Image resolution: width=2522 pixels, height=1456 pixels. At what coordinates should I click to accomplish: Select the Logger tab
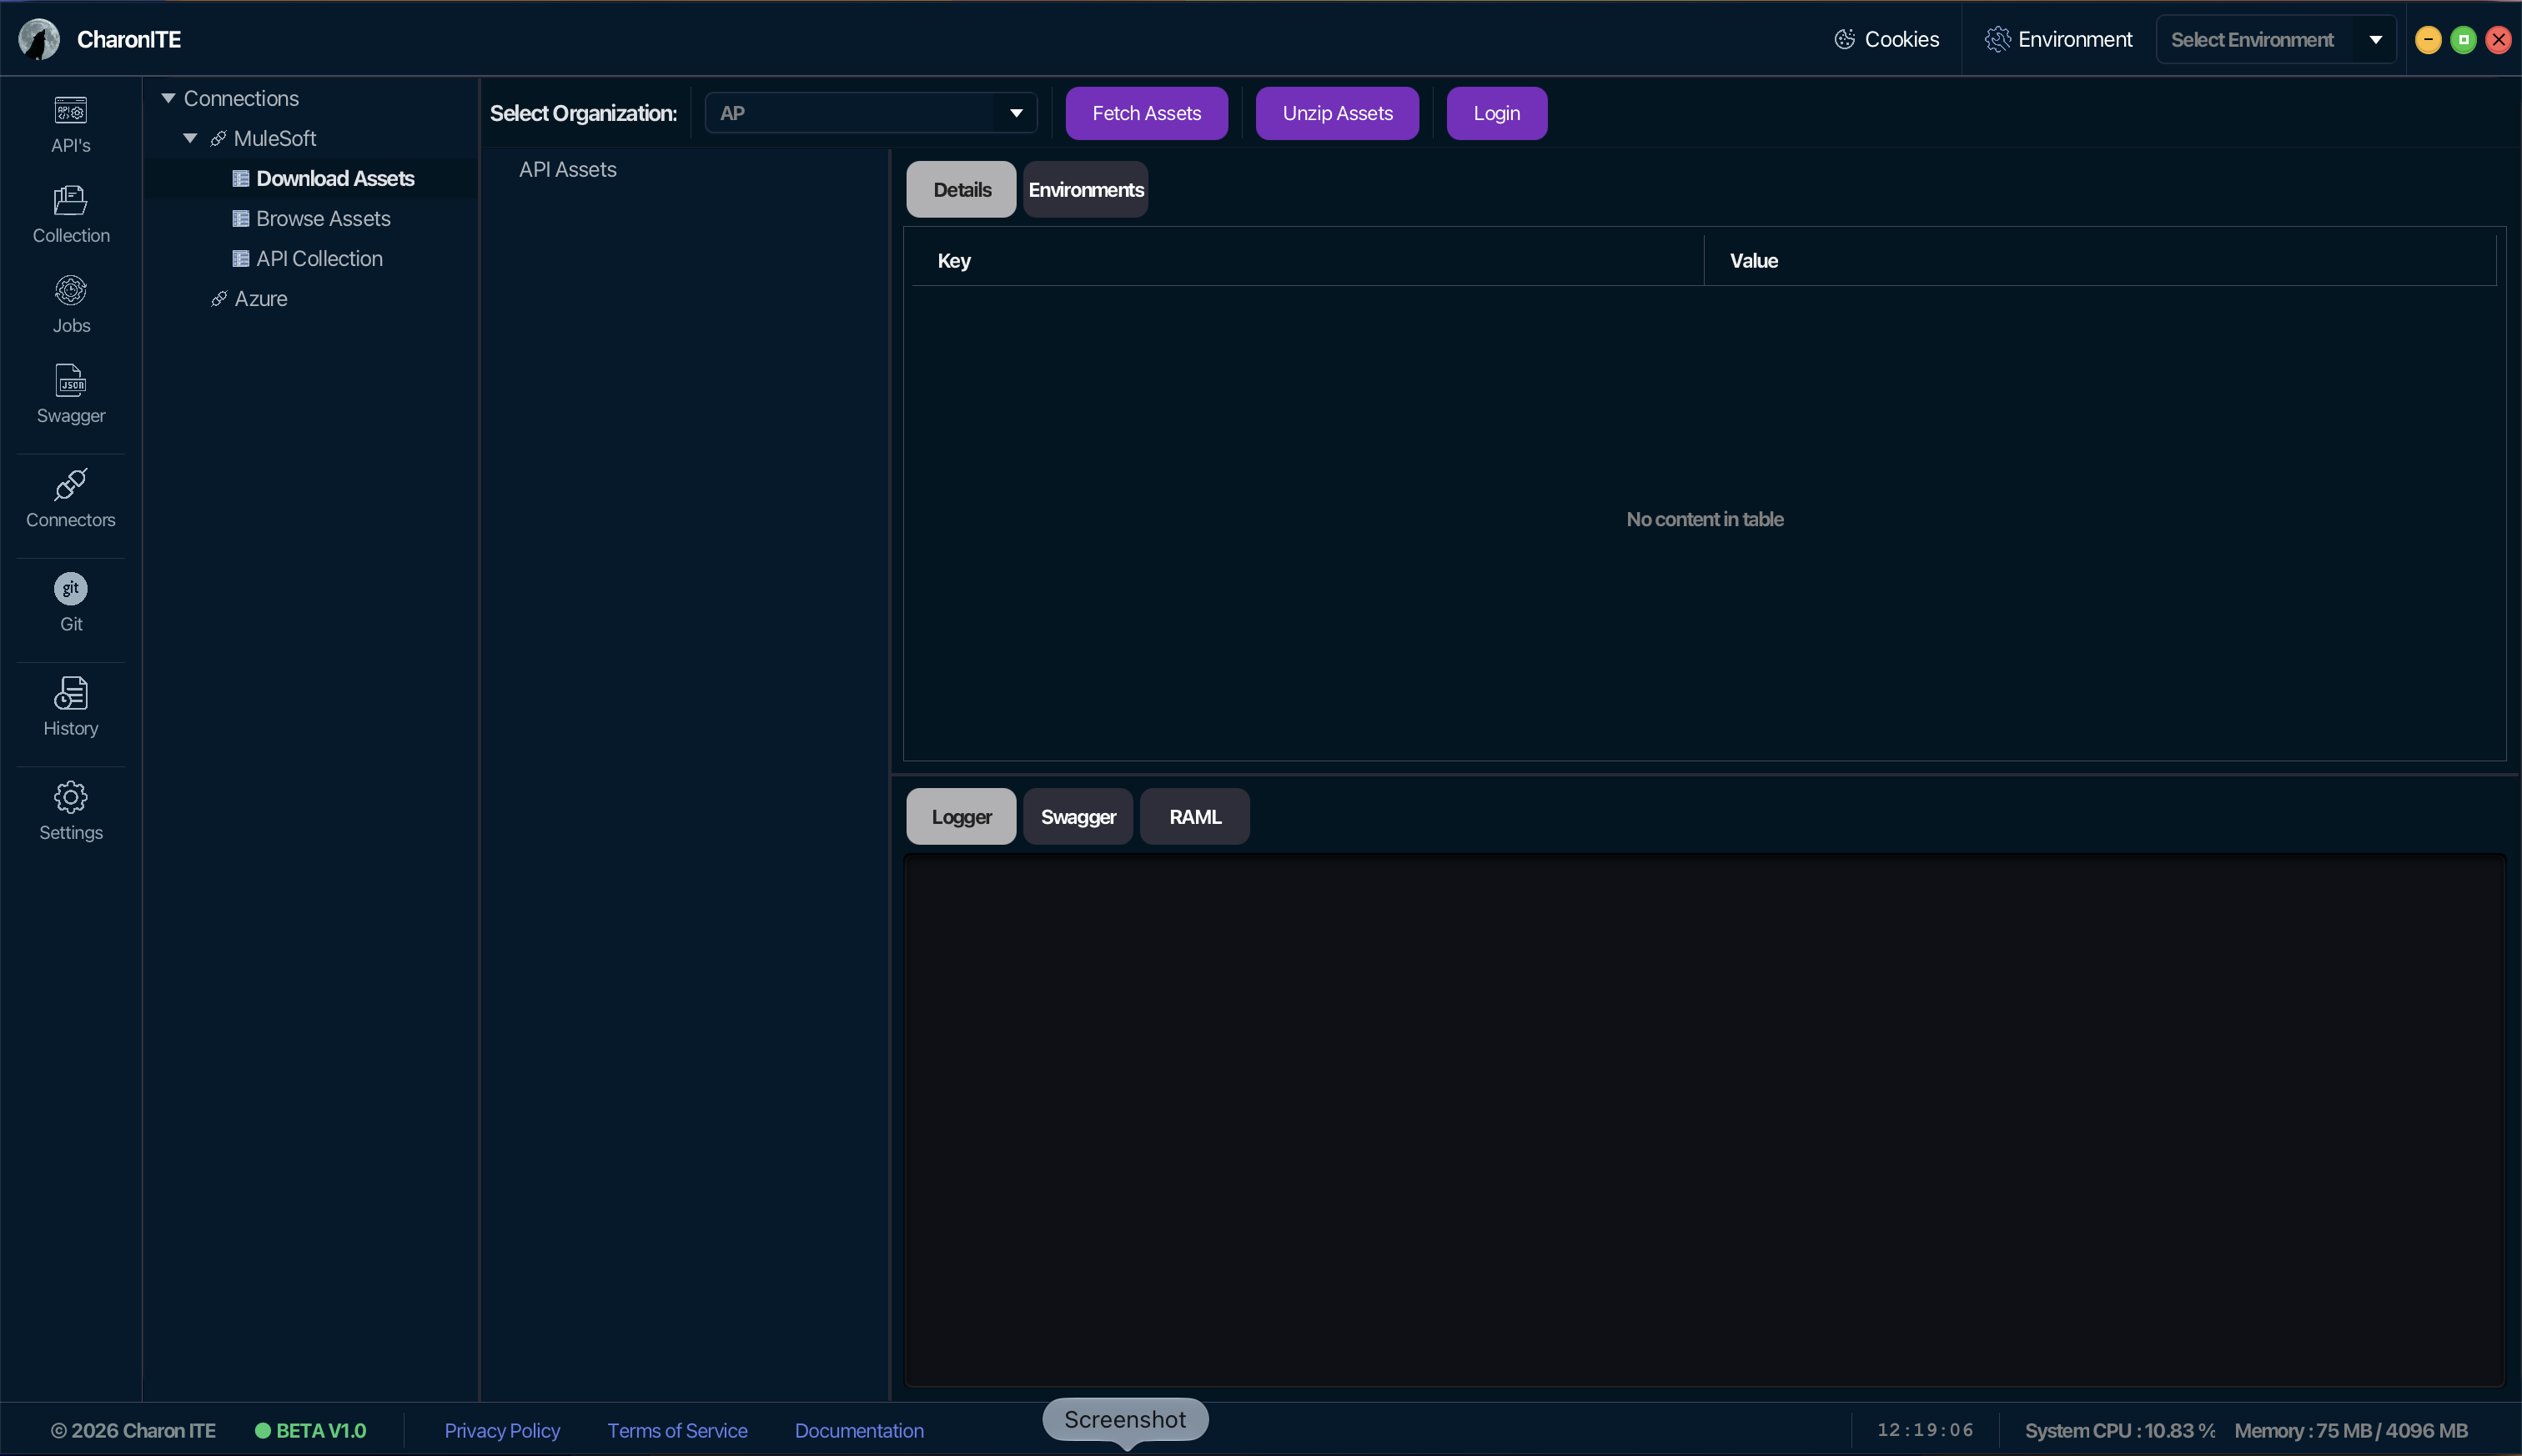click(961, 816)
